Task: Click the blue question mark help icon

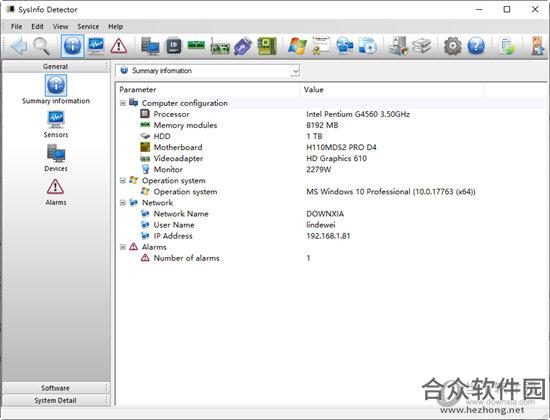Action: [x=476, y=46]
